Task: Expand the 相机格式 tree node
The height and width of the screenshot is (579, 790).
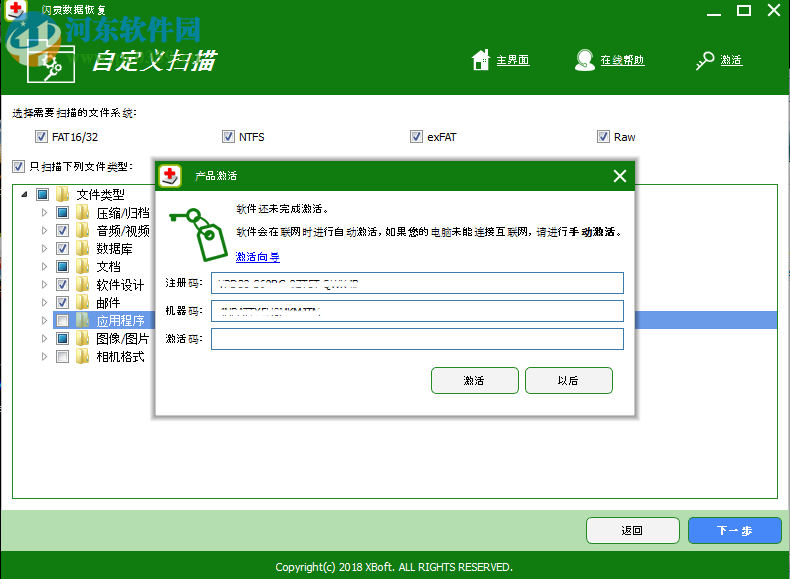Action: tap(44, 356)
